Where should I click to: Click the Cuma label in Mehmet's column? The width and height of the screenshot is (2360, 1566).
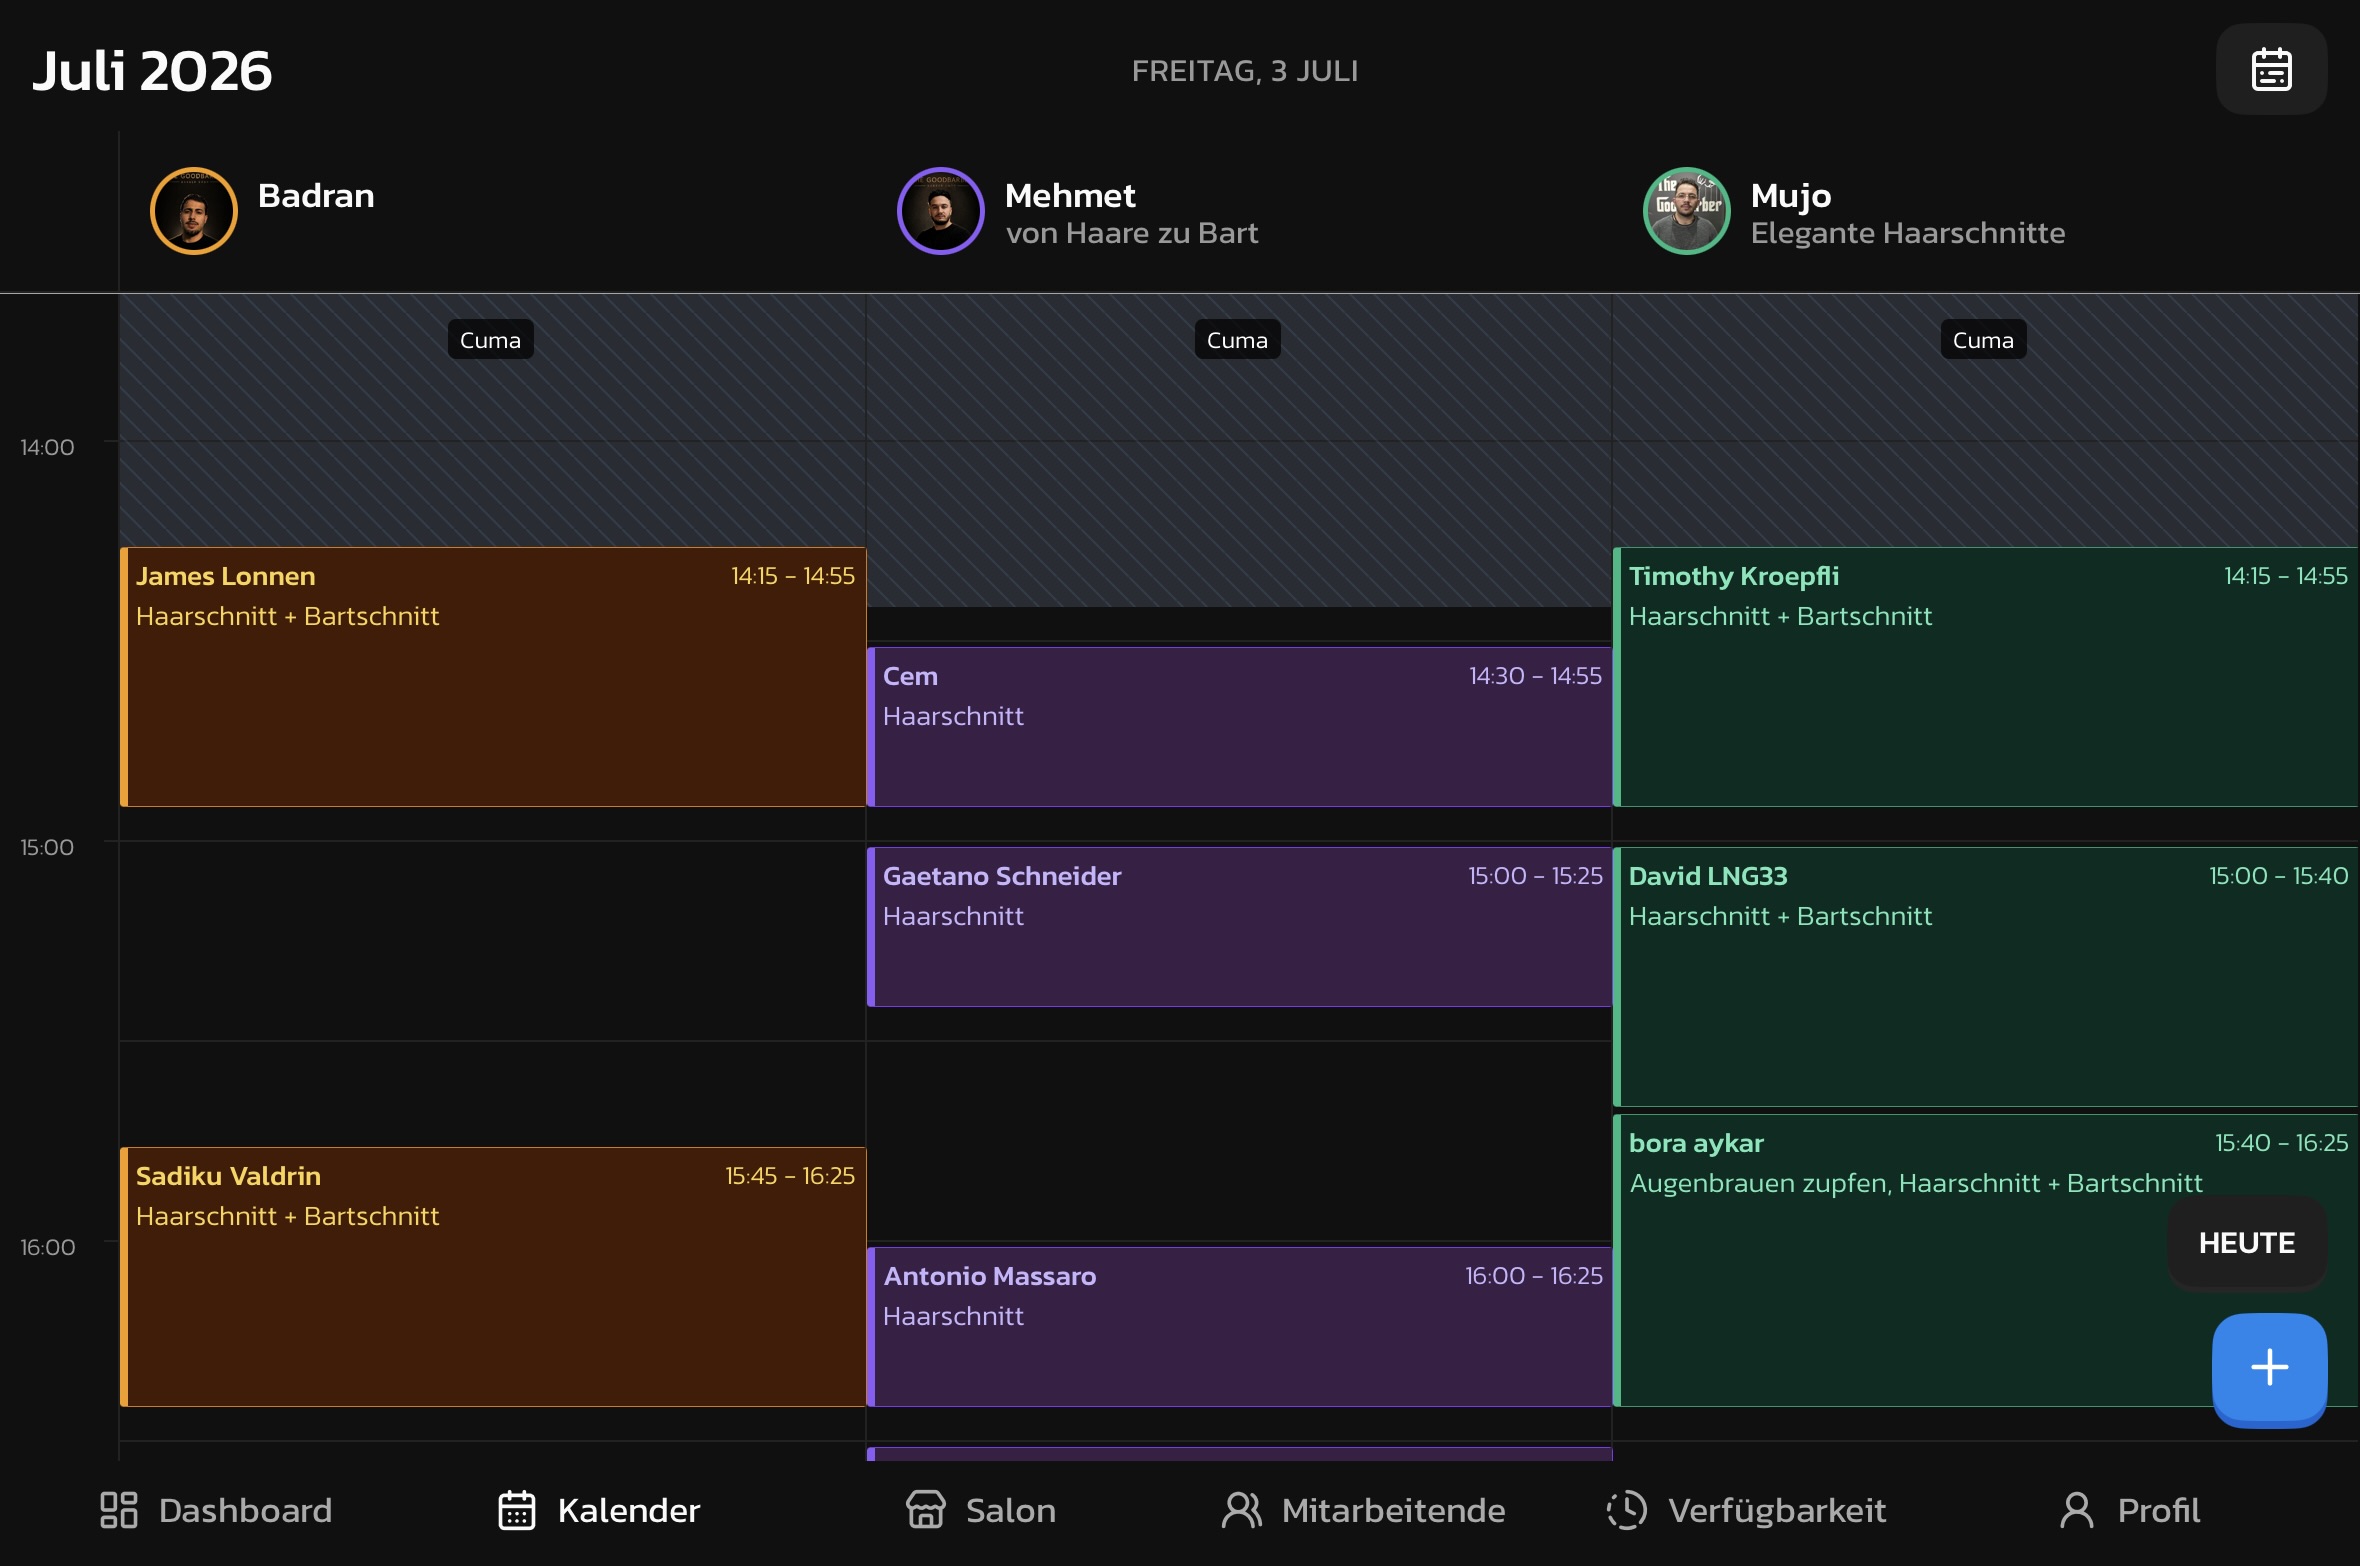coord(1237,340)
